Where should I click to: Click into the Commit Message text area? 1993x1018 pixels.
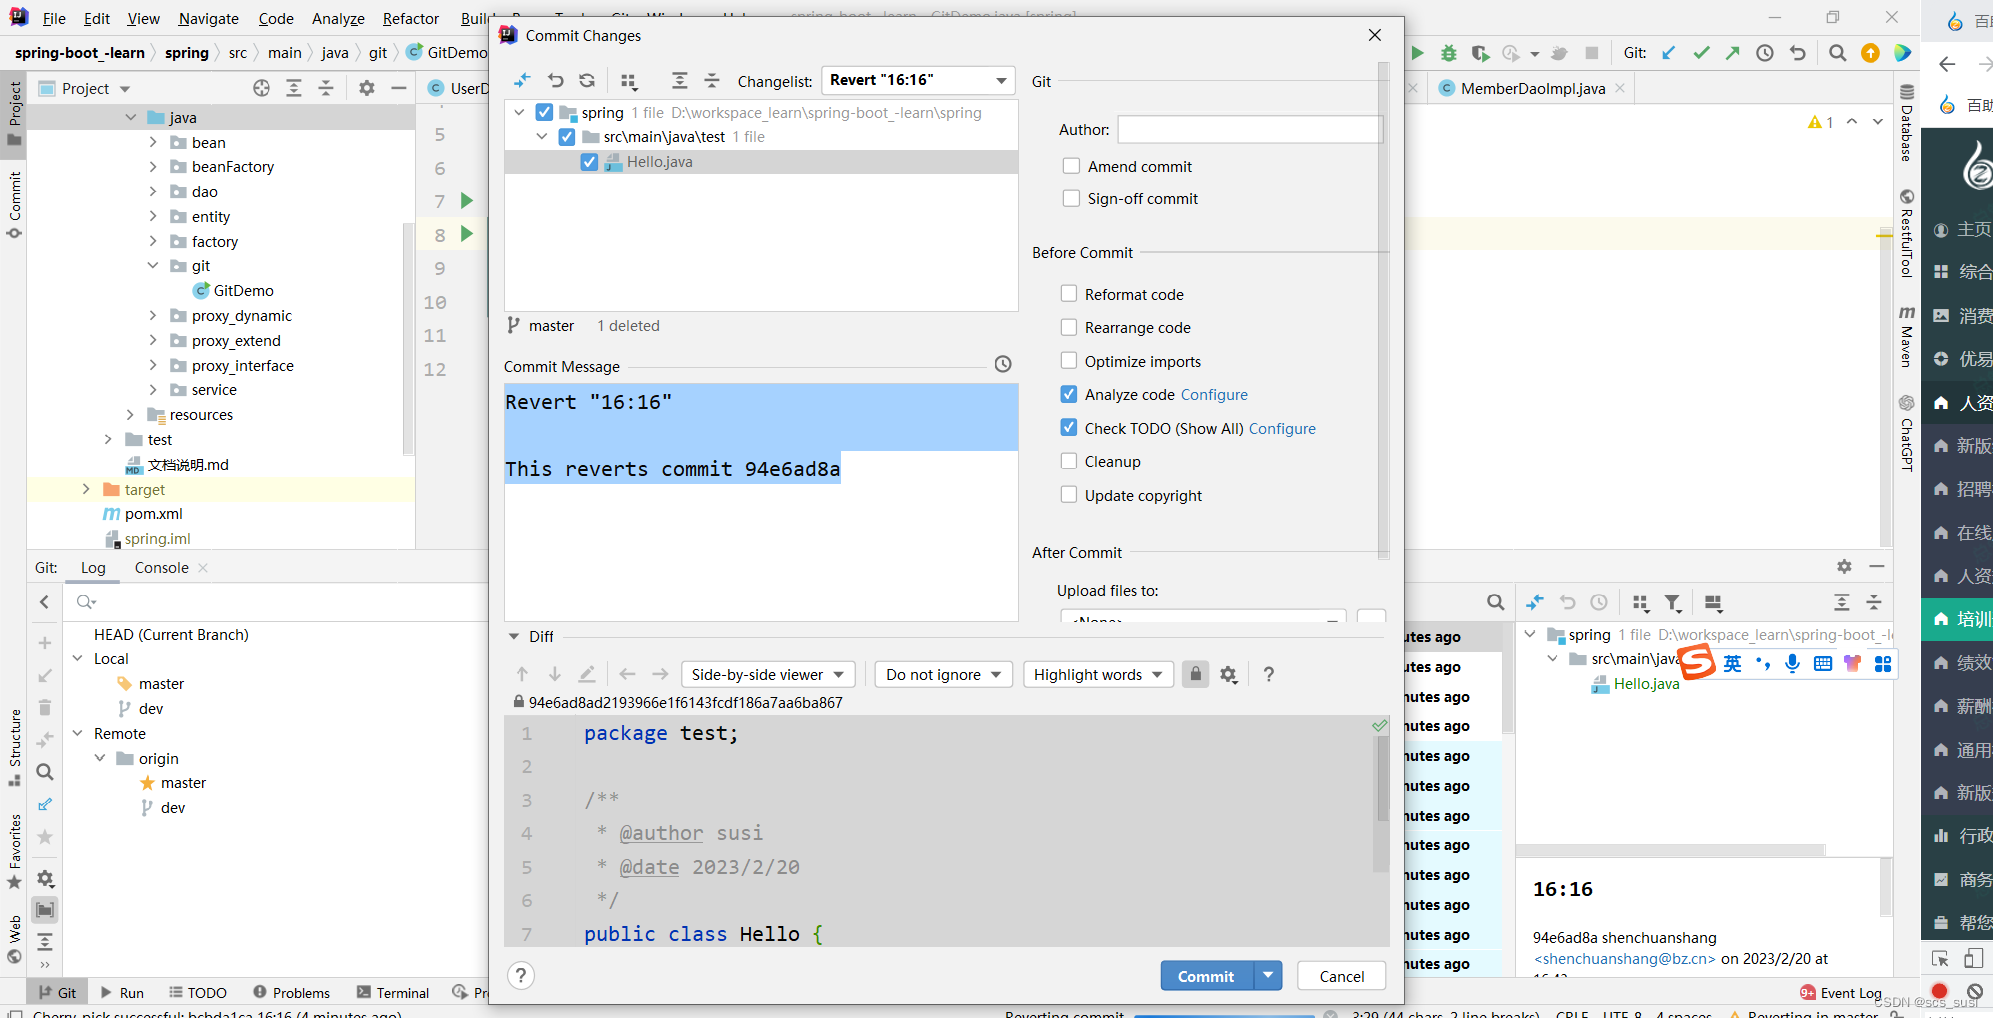[x=761, y=502]
